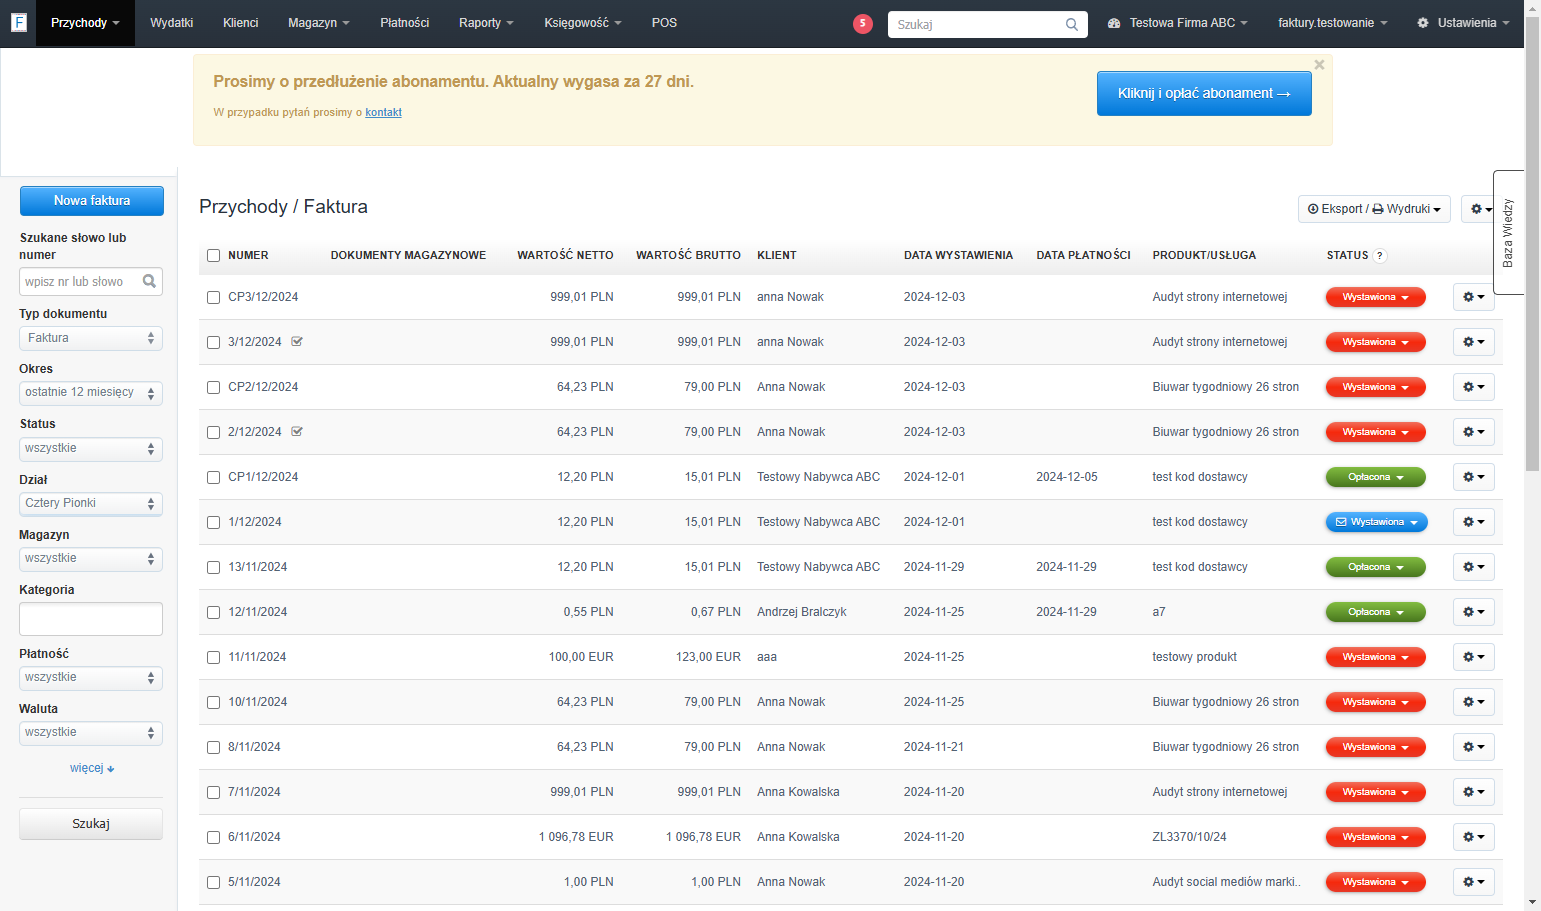Open gear actions for invoice CP3/12/2024
Screen dimensions: 1541x911
coord(1473,297)
